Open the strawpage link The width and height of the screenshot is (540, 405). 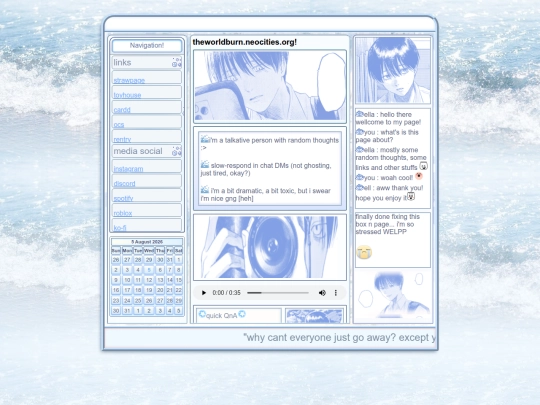click(129, 80)
